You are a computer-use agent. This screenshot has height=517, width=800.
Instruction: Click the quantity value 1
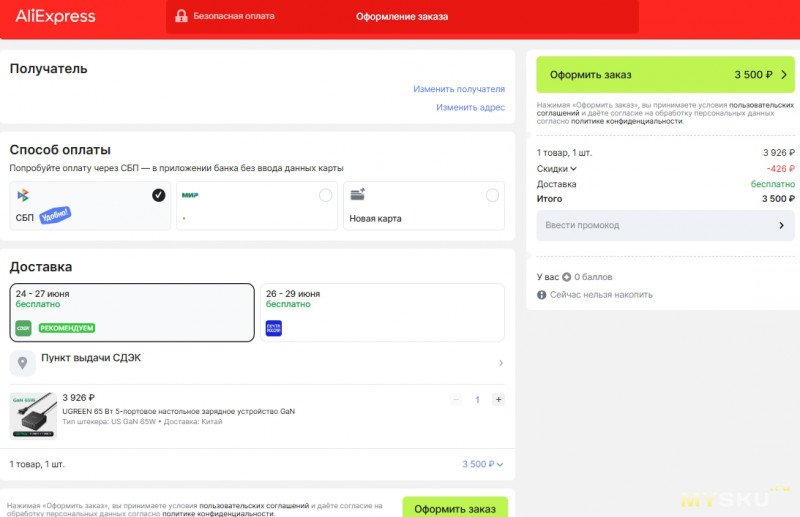coord(478,400)
